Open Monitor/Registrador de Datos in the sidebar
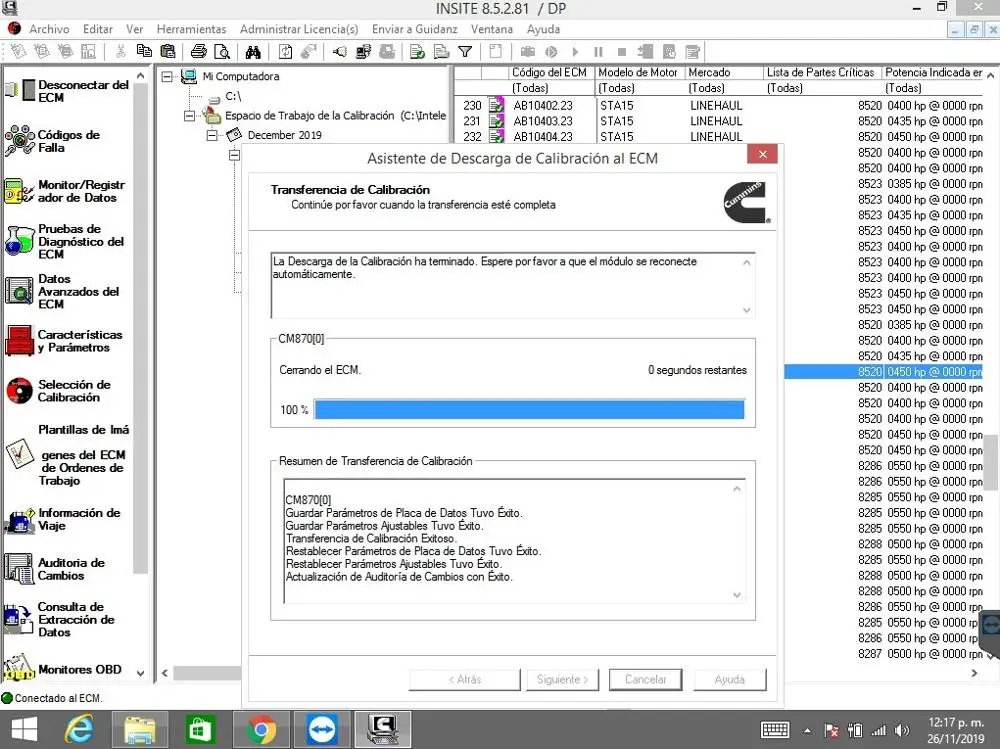Viewport: 1000px width, 749px height. (x=65, y=191)
